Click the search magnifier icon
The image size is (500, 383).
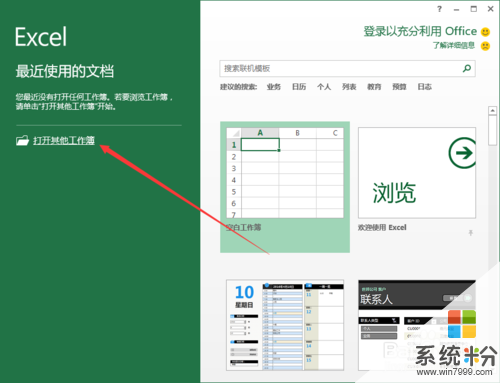(x=467, y=68)
